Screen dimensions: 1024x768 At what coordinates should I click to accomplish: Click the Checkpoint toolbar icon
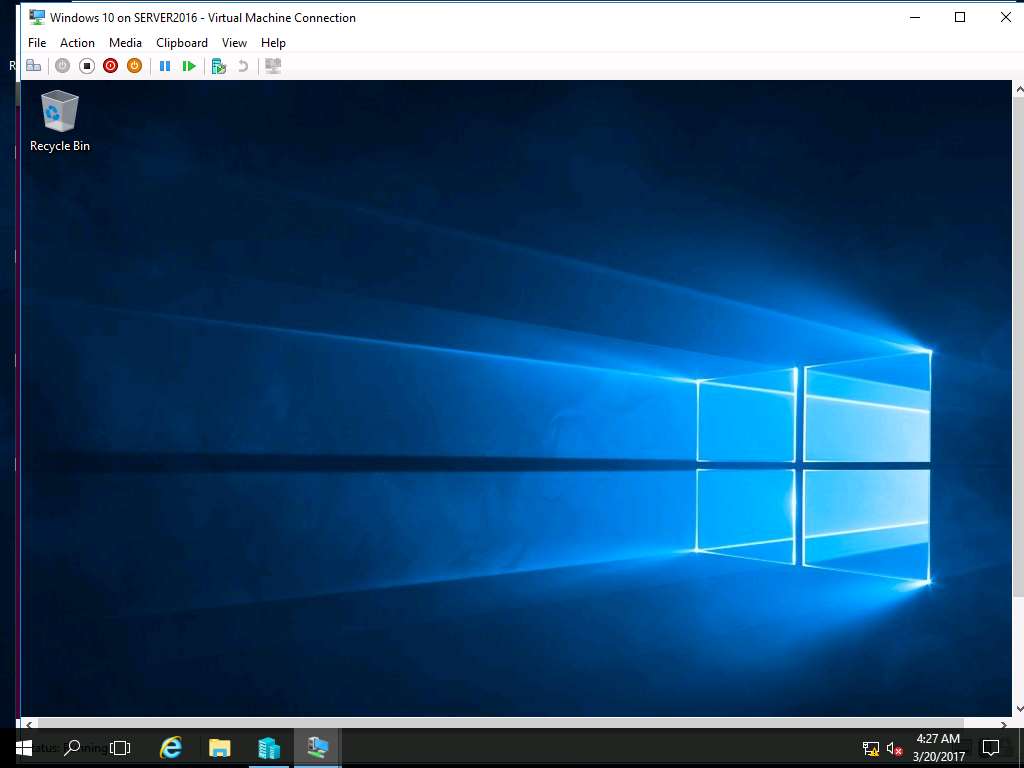[x=219, y=66]
